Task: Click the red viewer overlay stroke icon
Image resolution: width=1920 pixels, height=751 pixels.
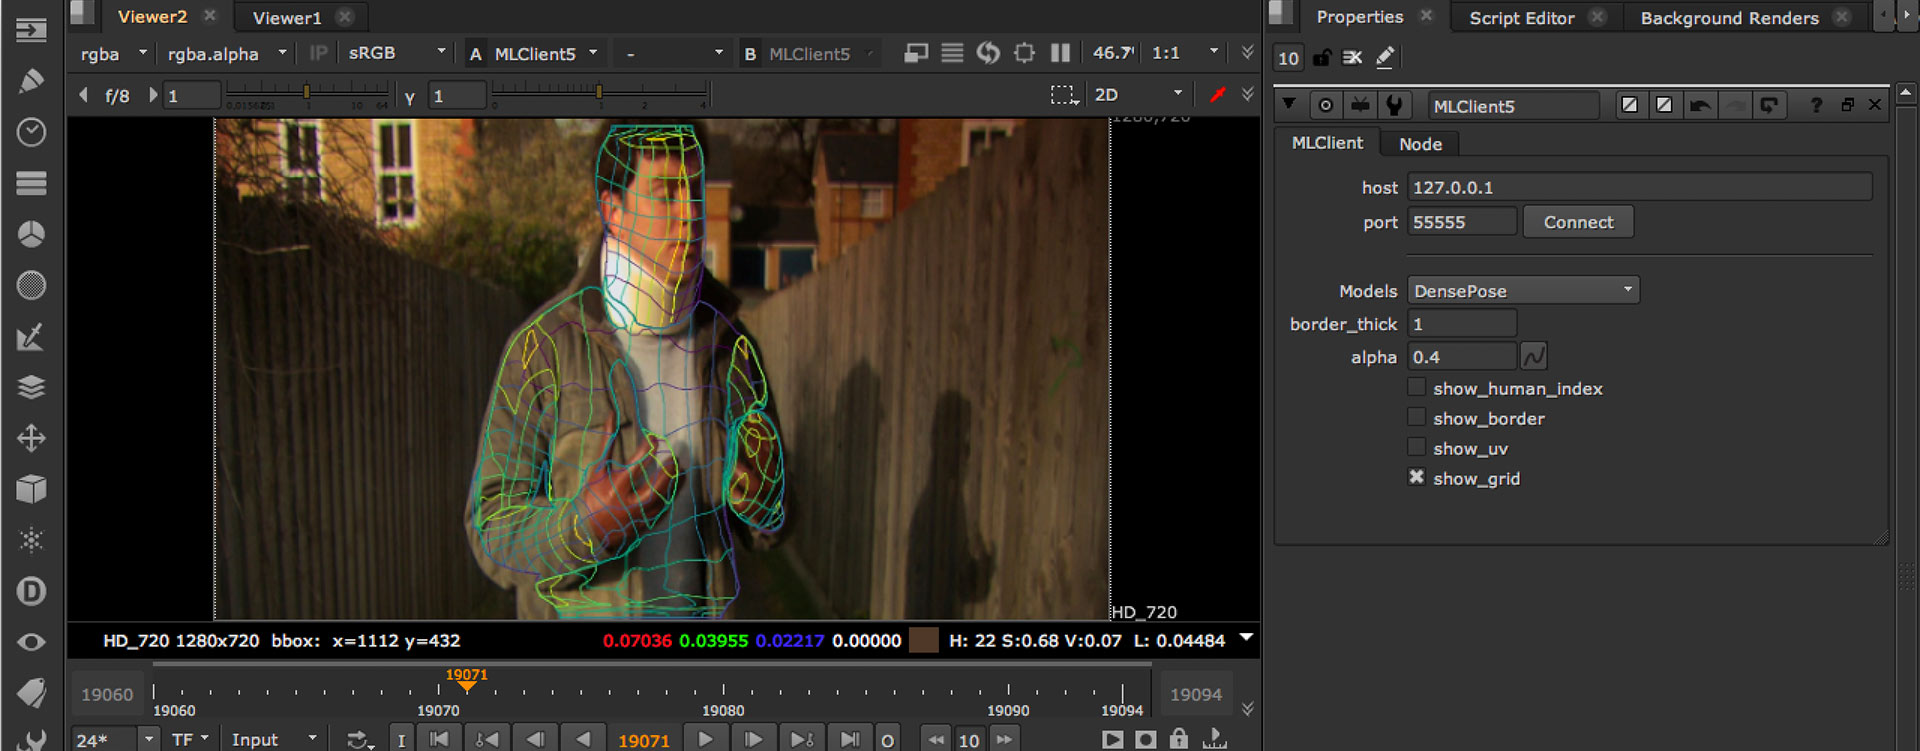Action: (1217, 95)
